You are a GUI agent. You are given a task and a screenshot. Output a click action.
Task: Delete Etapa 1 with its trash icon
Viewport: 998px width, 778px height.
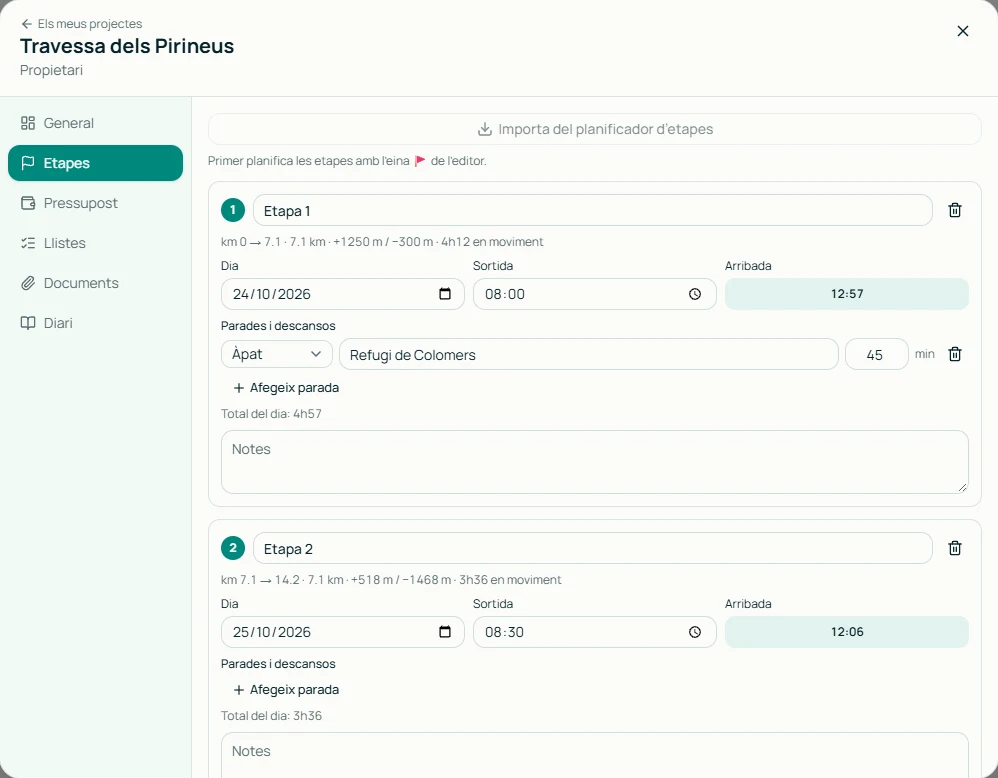955,210
